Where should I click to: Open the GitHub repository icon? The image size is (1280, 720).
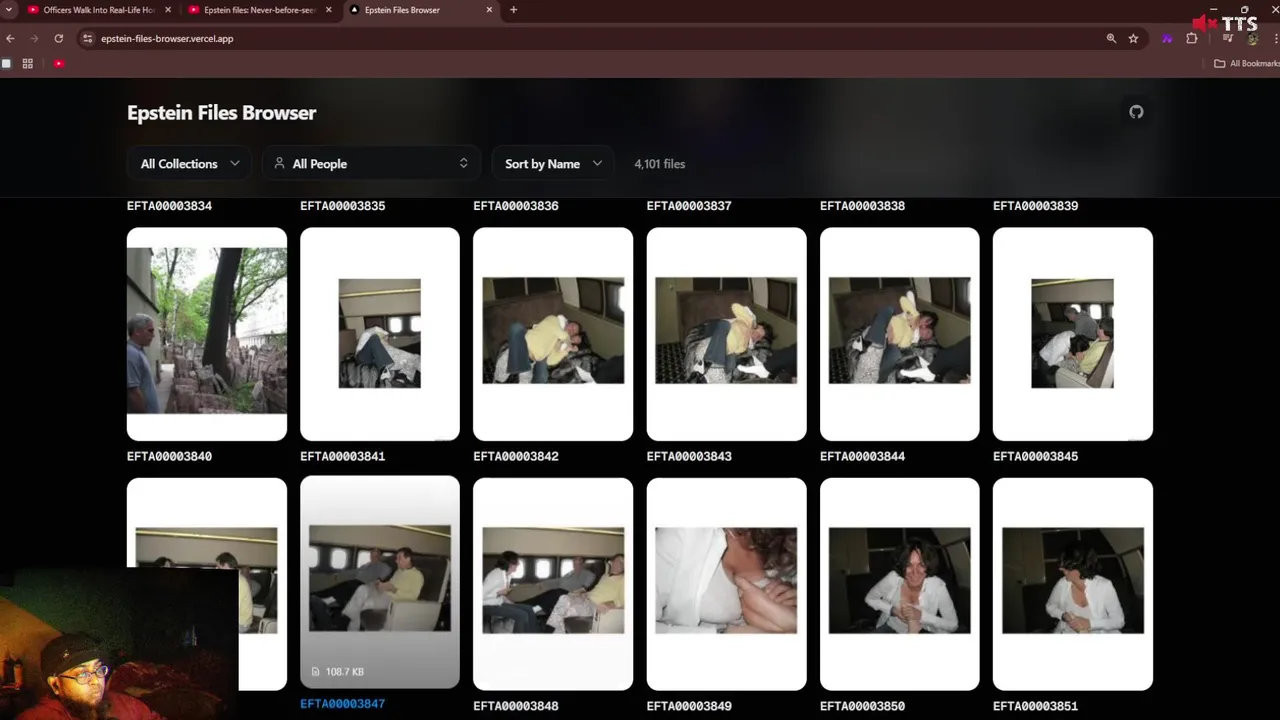(1136, 112)
